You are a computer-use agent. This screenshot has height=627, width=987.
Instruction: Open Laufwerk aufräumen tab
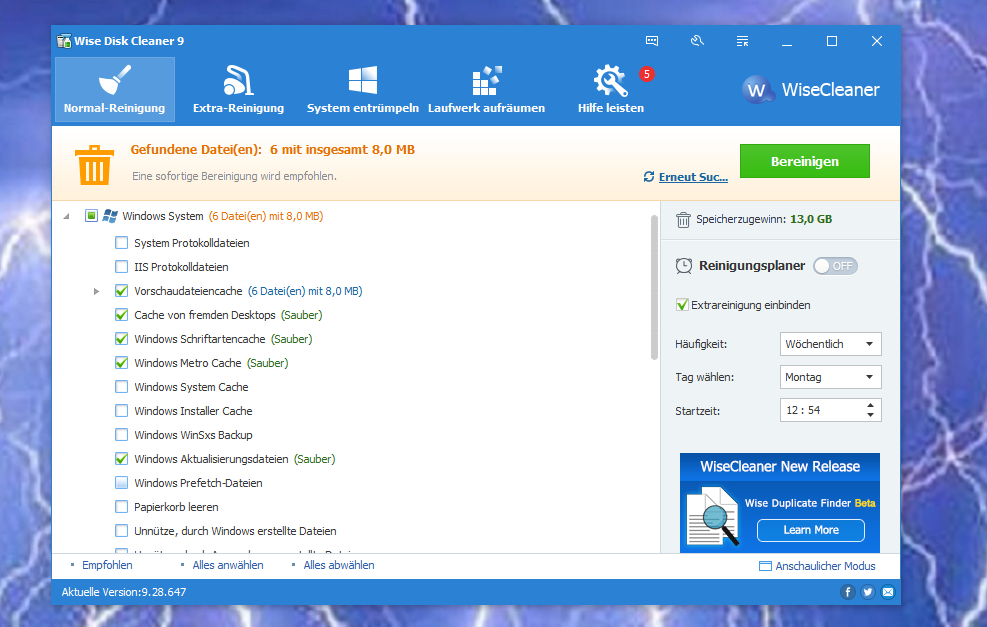487,89
